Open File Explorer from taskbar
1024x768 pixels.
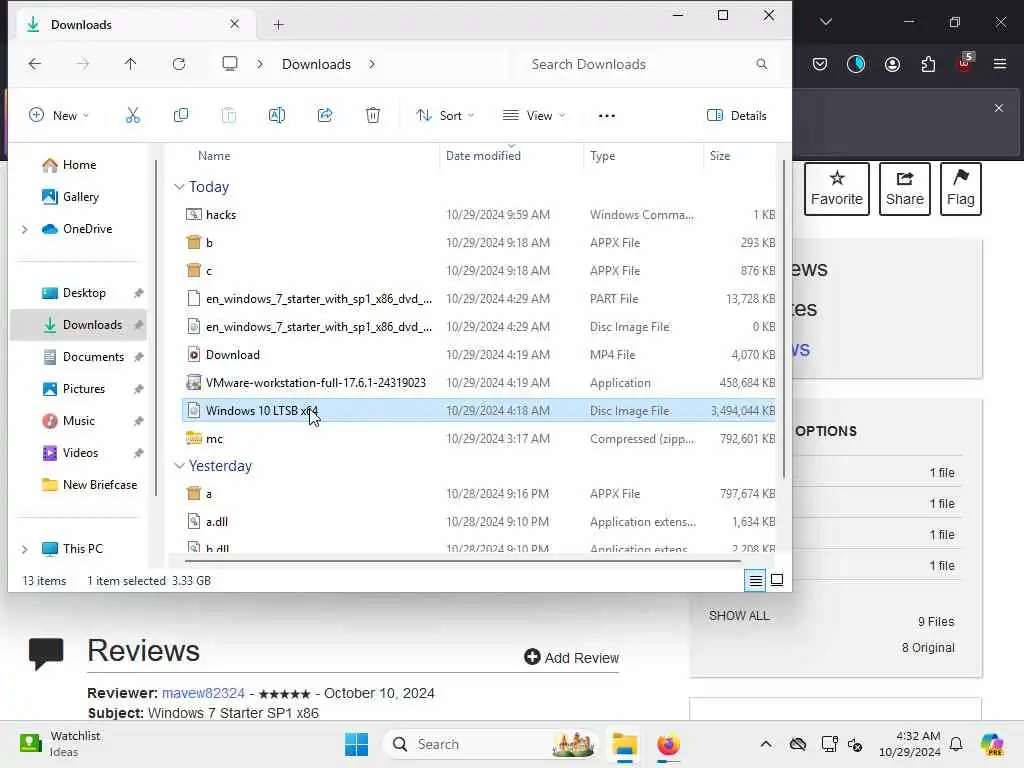pos(624,744)
